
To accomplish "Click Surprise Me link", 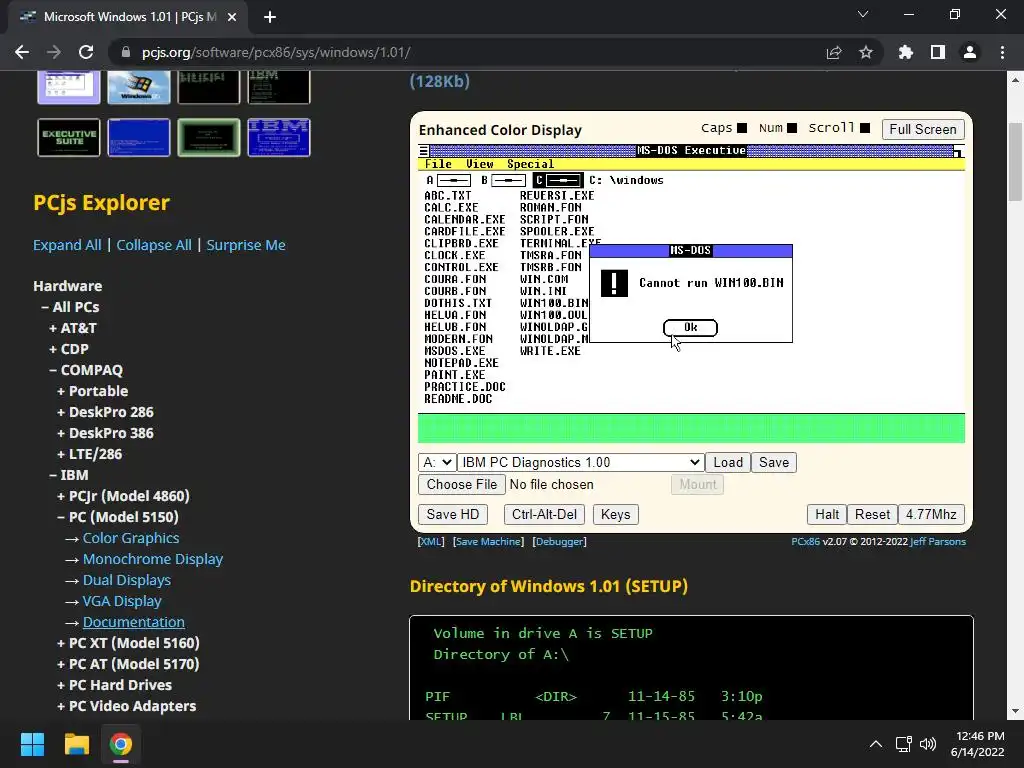I will (246, 245).
